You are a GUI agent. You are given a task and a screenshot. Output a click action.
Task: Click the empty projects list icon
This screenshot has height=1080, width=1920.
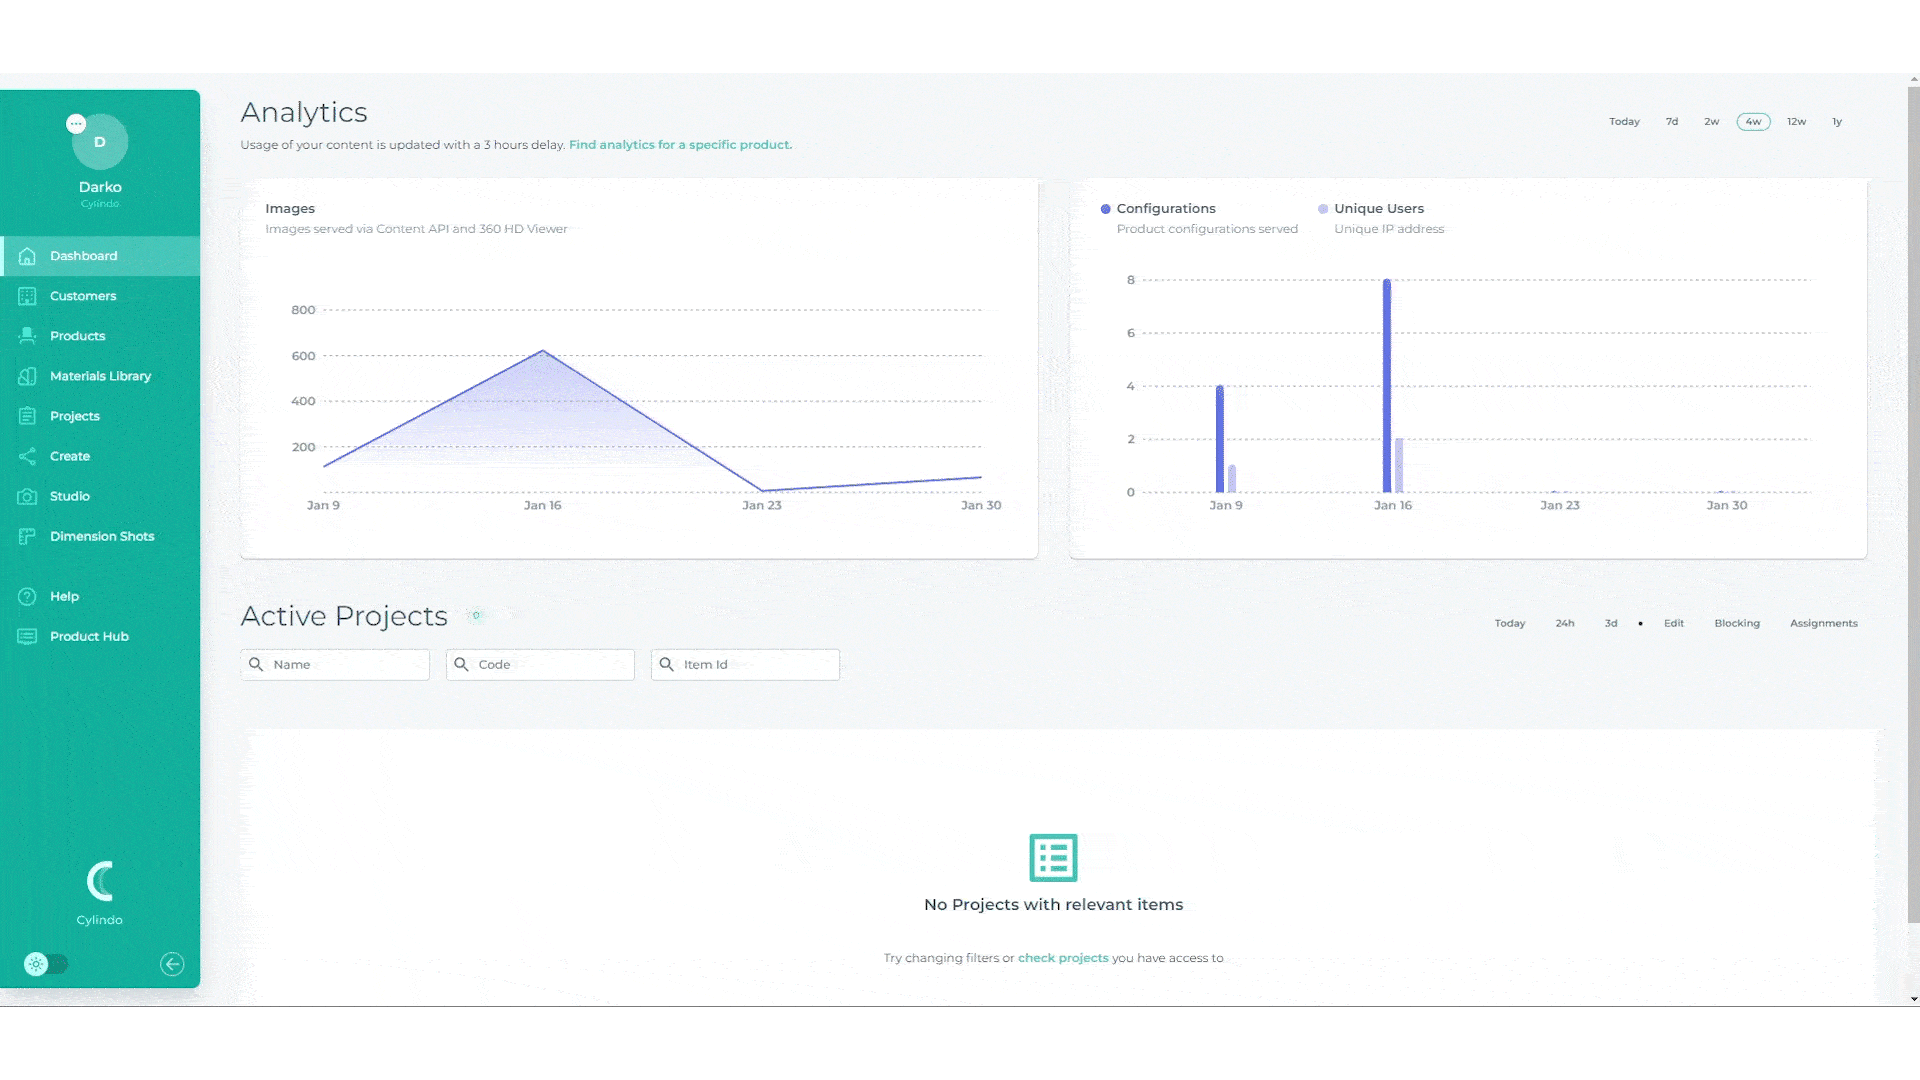[x=1053, y=858]
